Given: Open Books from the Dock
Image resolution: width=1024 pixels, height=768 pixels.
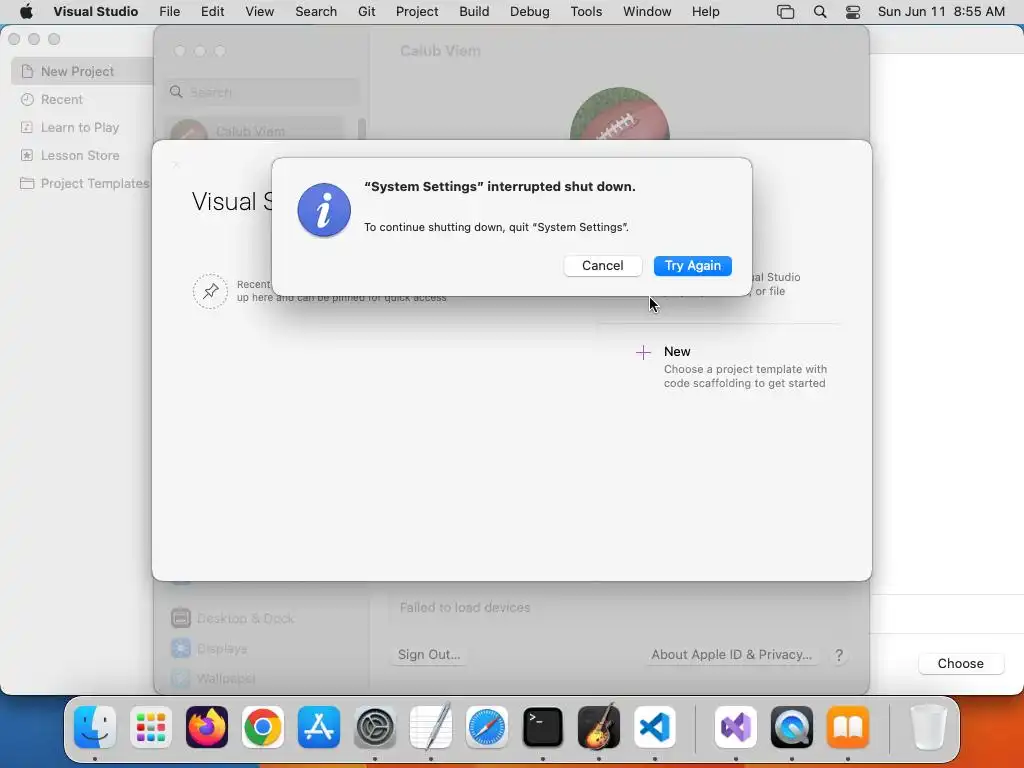Looking at the screenshot, I should click(x=848, y=727).
